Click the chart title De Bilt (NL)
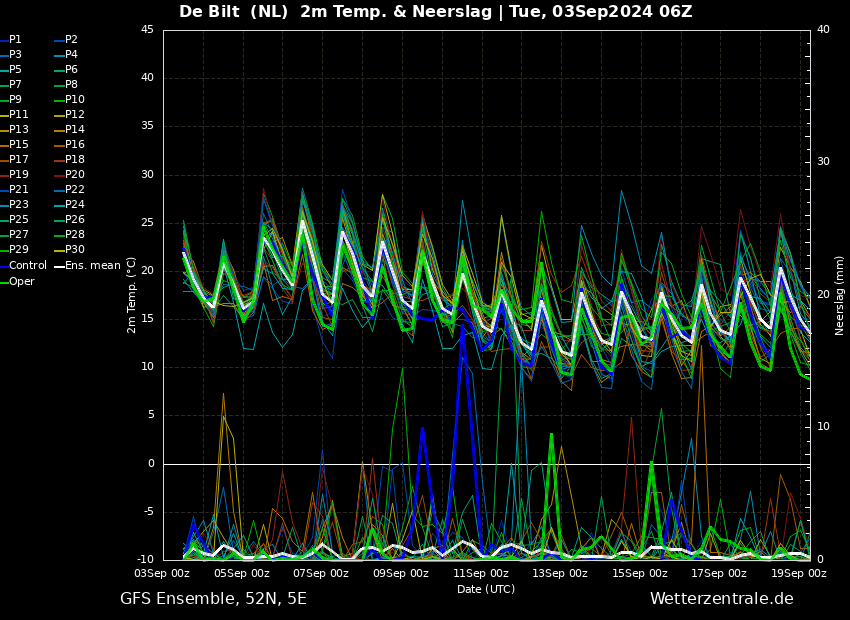 coord(233,11)
